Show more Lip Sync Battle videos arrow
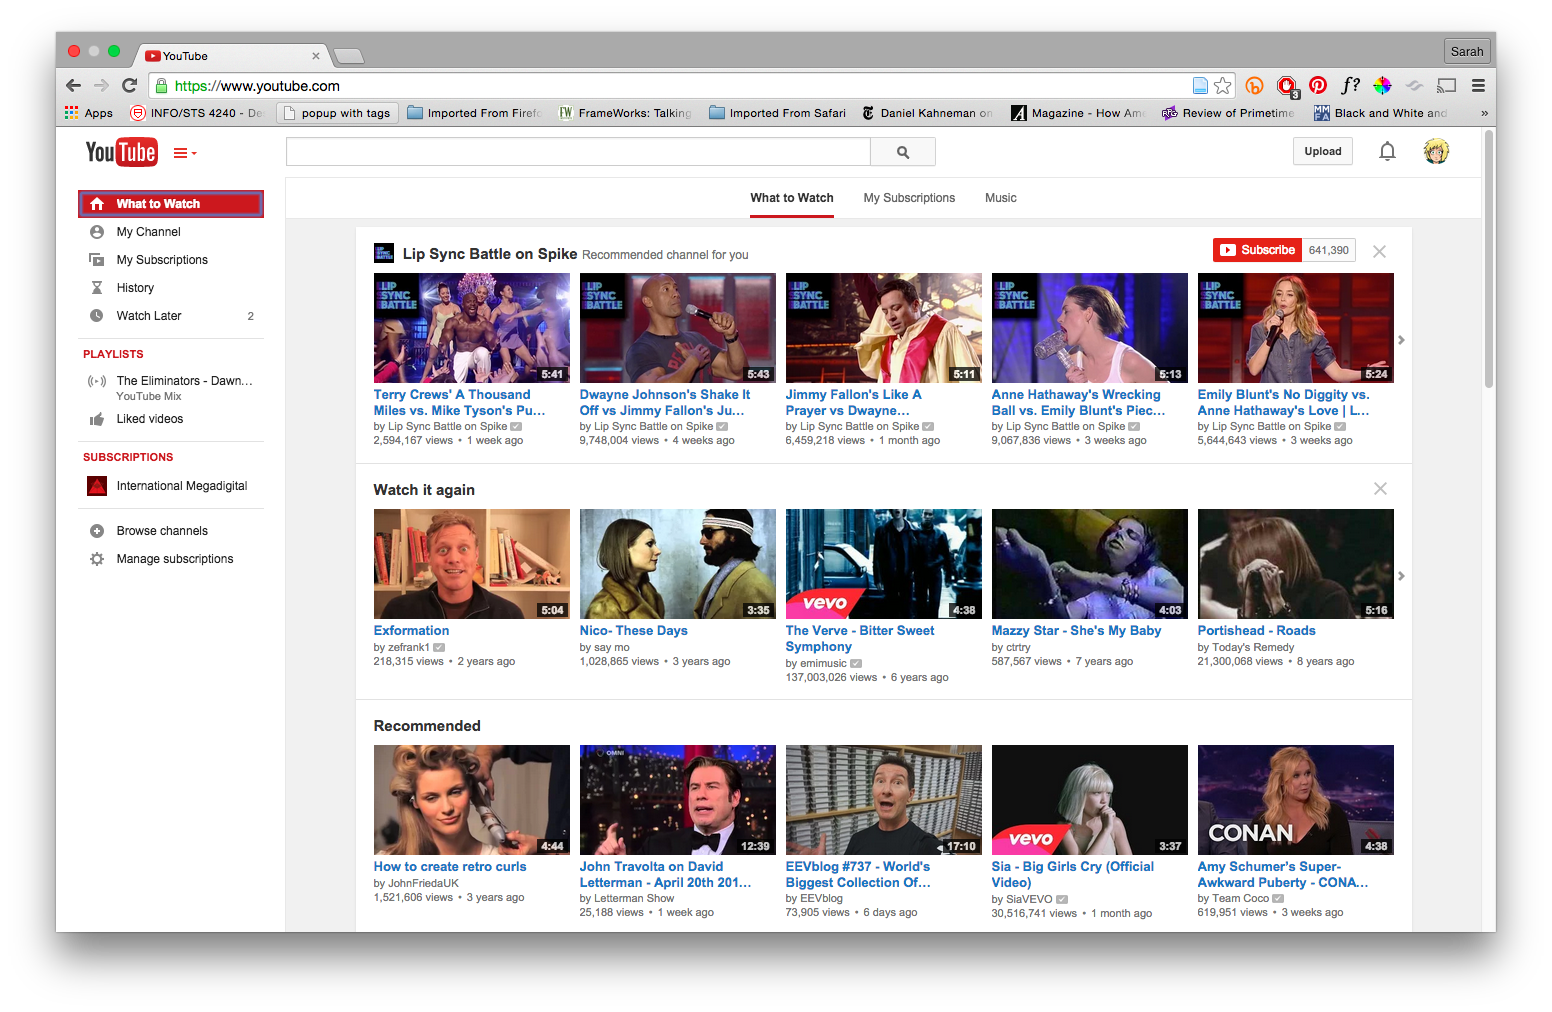The image size is (1552, 1012). pos(1401,340)
